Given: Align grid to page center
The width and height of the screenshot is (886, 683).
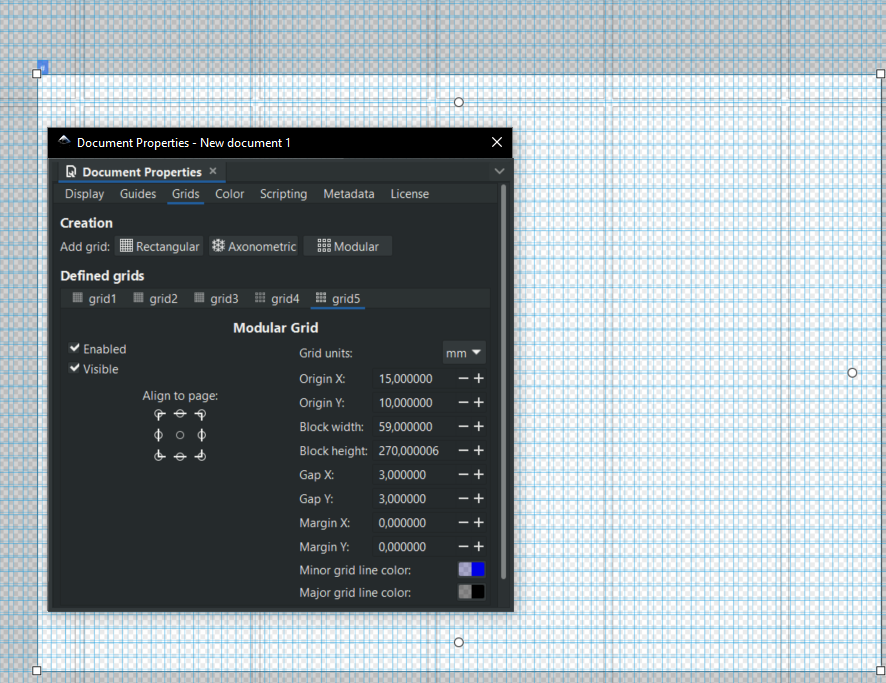Looking at the screenshot, I should coord(180,435).
